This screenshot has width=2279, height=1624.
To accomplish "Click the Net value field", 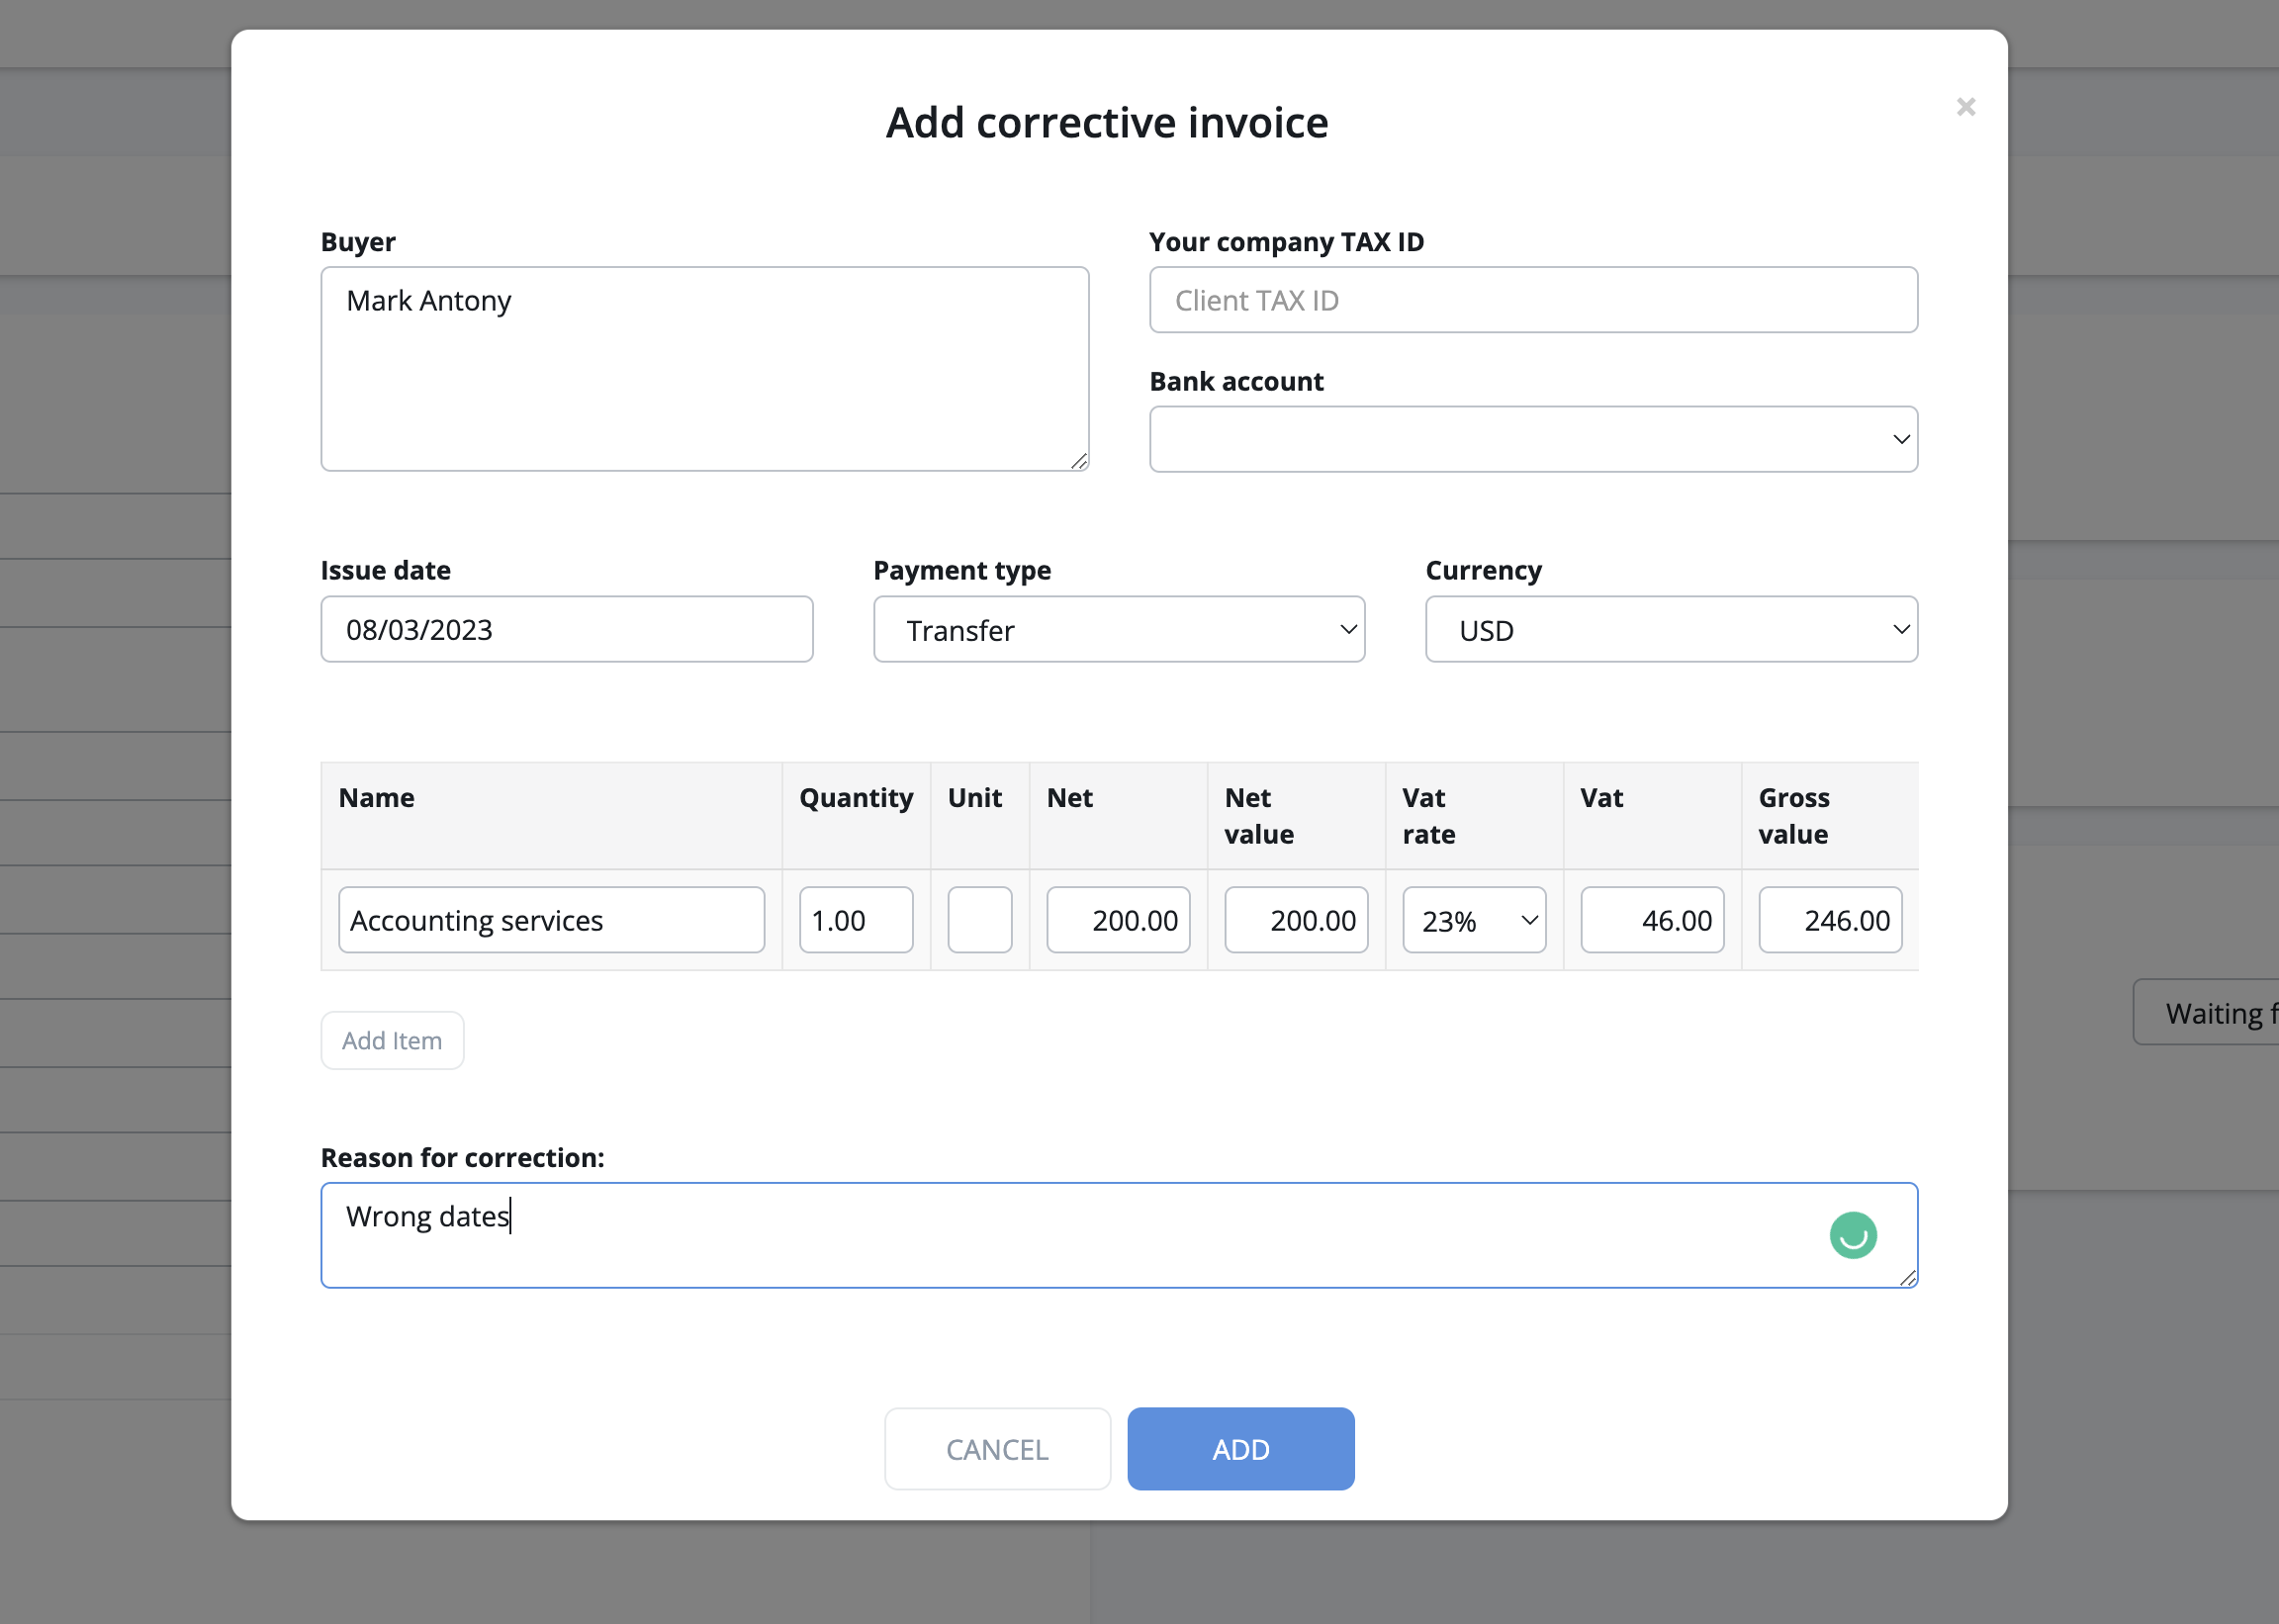I will pos(1295,920).
